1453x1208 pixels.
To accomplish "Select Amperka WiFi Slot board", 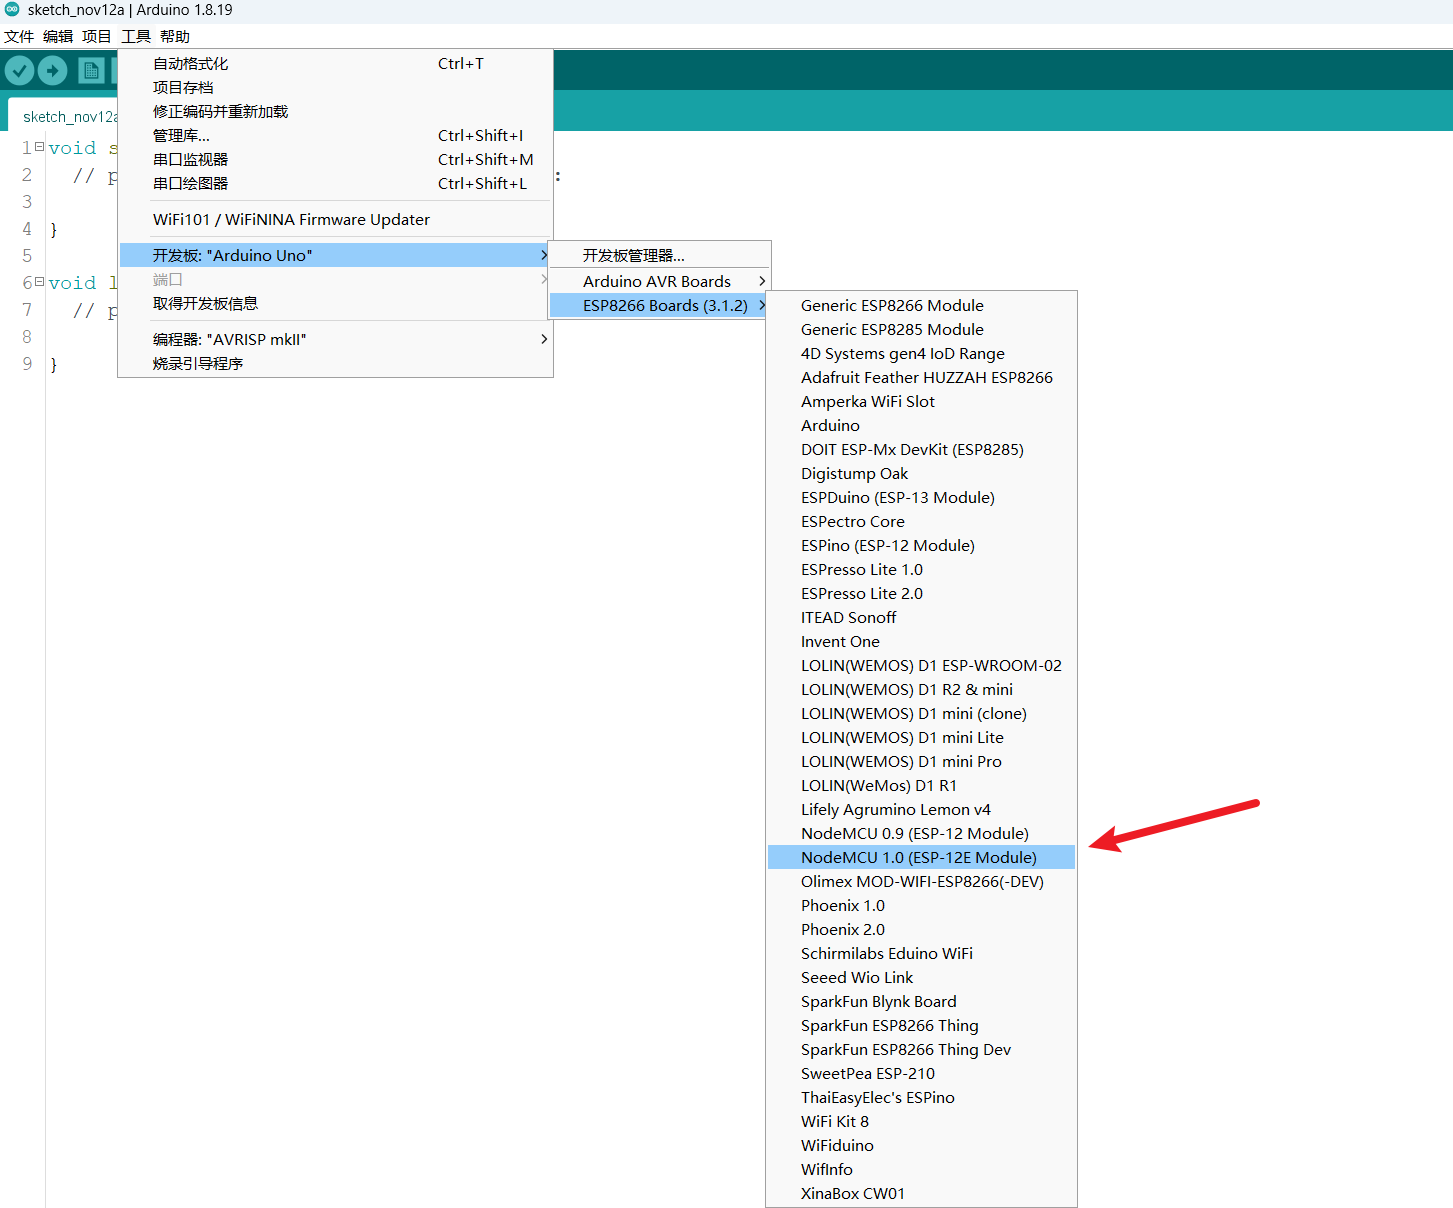I will pos(921,401).
